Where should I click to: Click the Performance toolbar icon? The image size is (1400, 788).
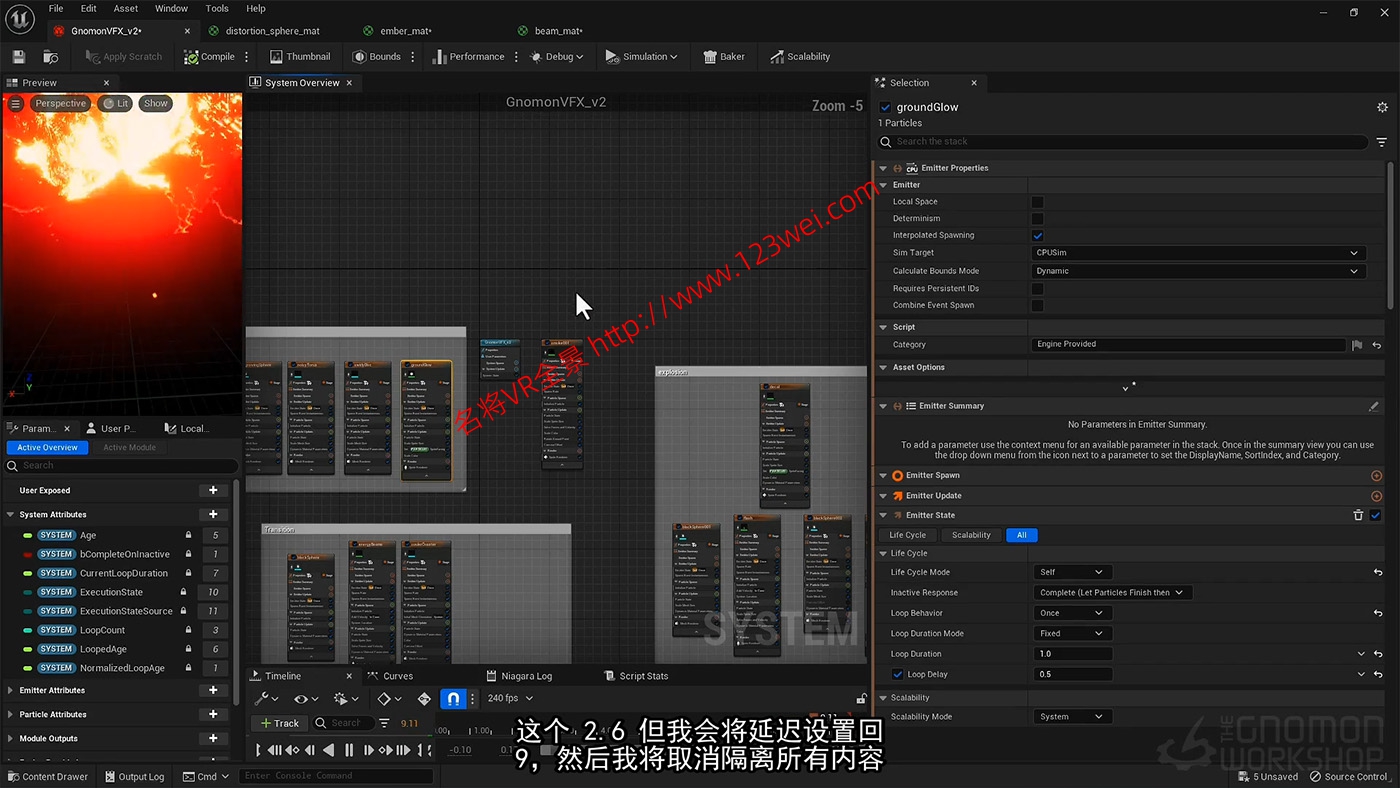pos(469,56)
